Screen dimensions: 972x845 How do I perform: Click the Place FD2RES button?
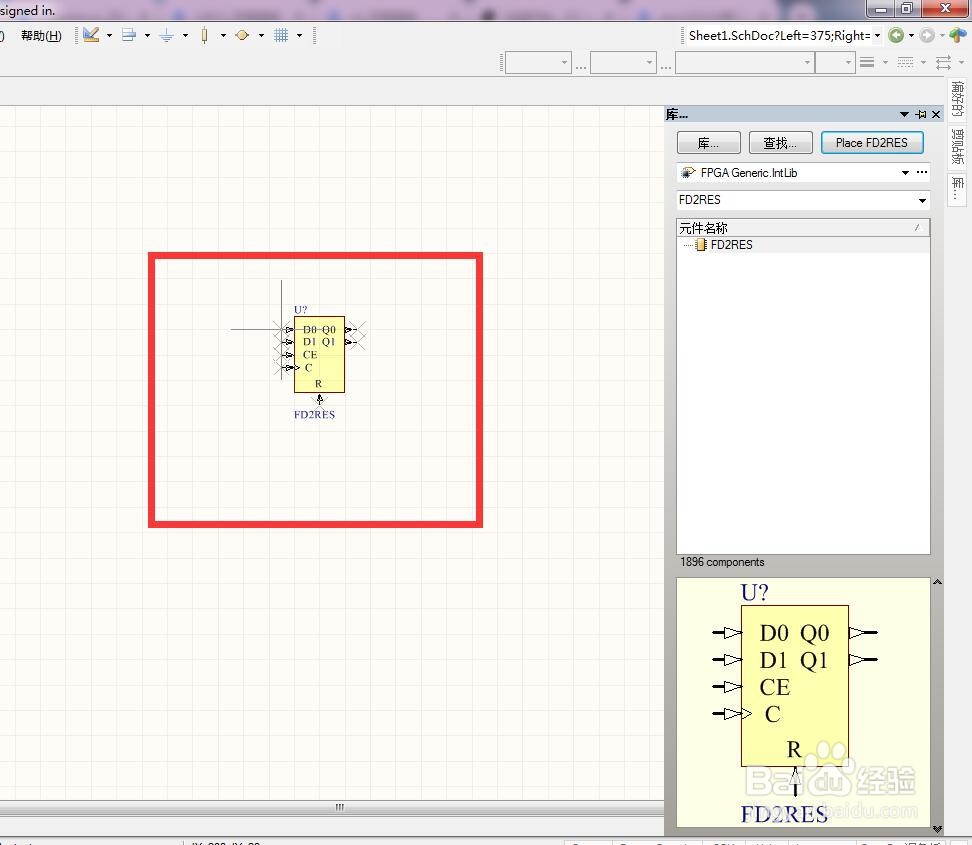(x=872, y=143)
